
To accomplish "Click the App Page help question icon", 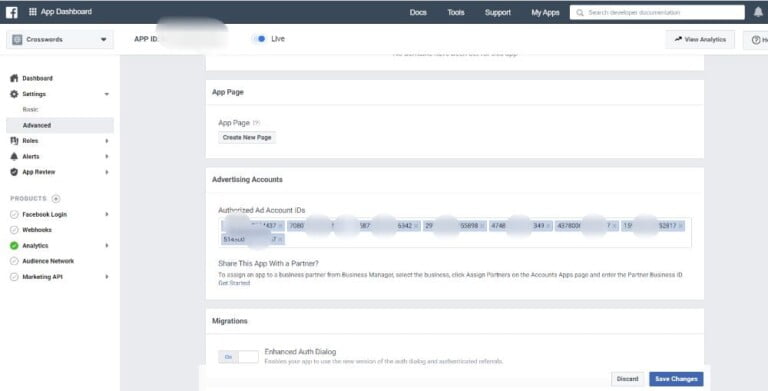I will tap(256, 123).
